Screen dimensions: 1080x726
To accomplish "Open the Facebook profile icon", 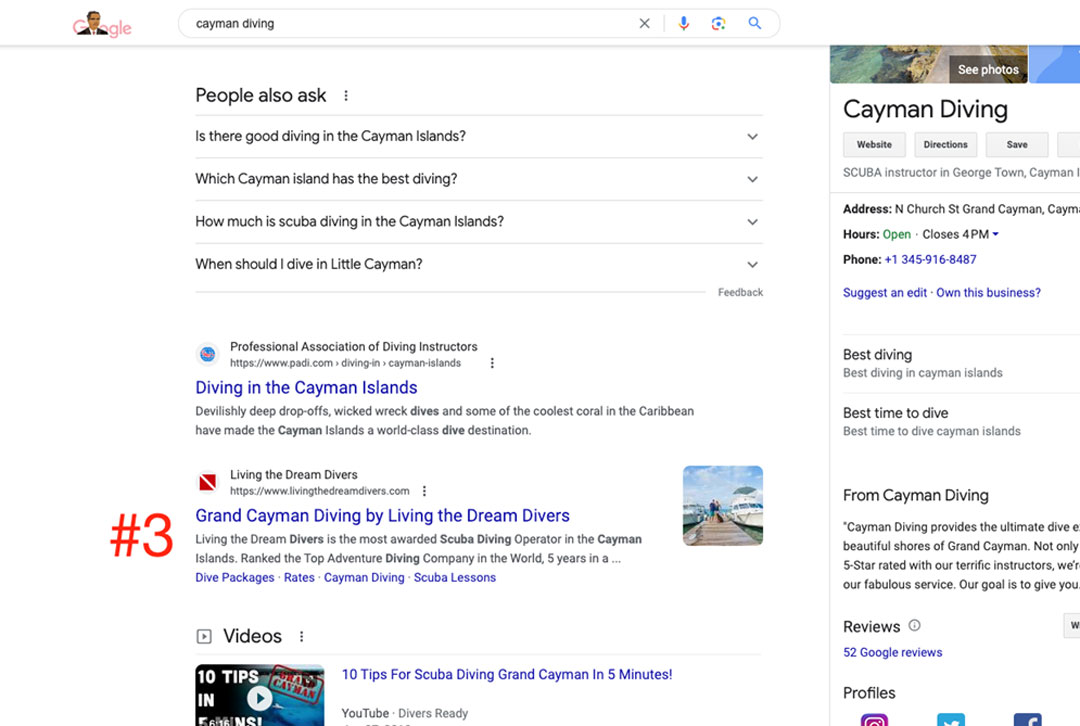I will coord(1027,720).
